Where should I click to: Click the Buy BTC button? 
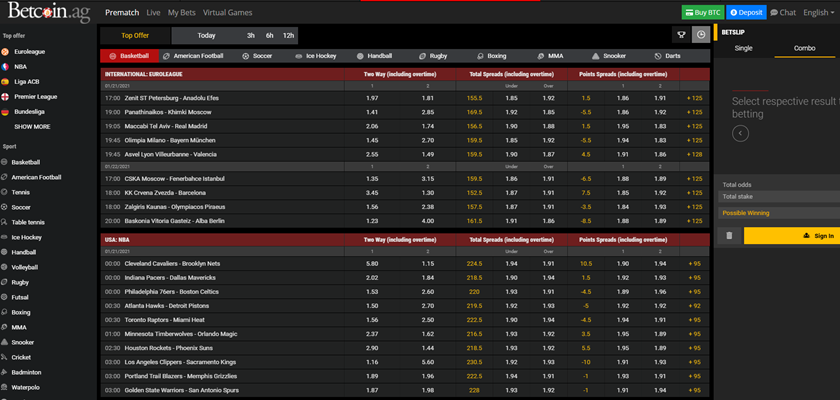[x=703, y=12]
